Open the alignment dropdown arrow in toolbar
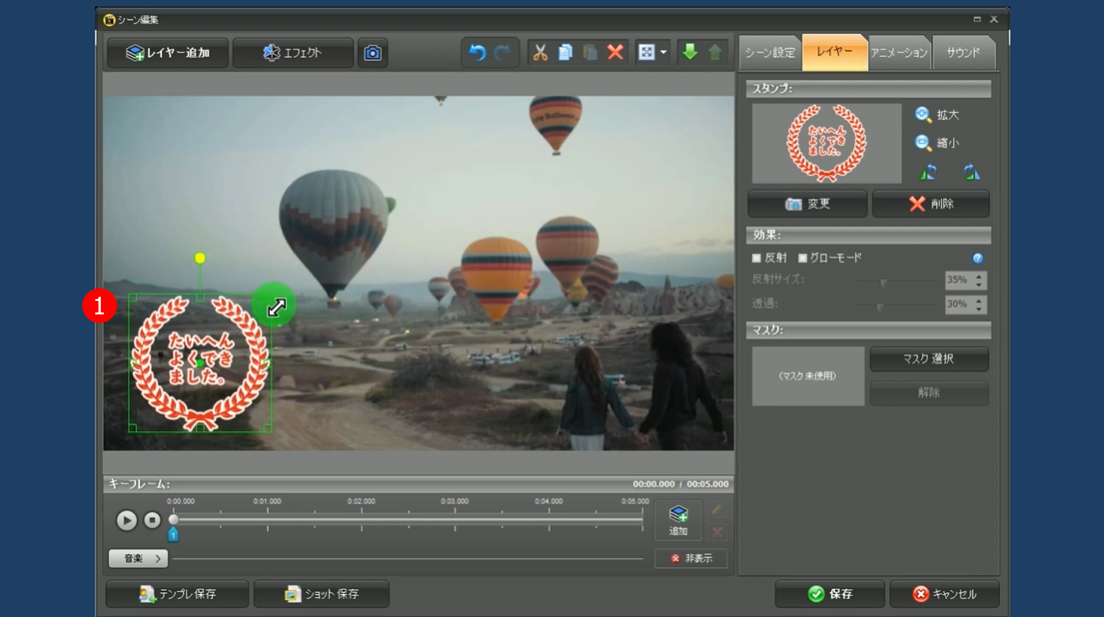 663,53
